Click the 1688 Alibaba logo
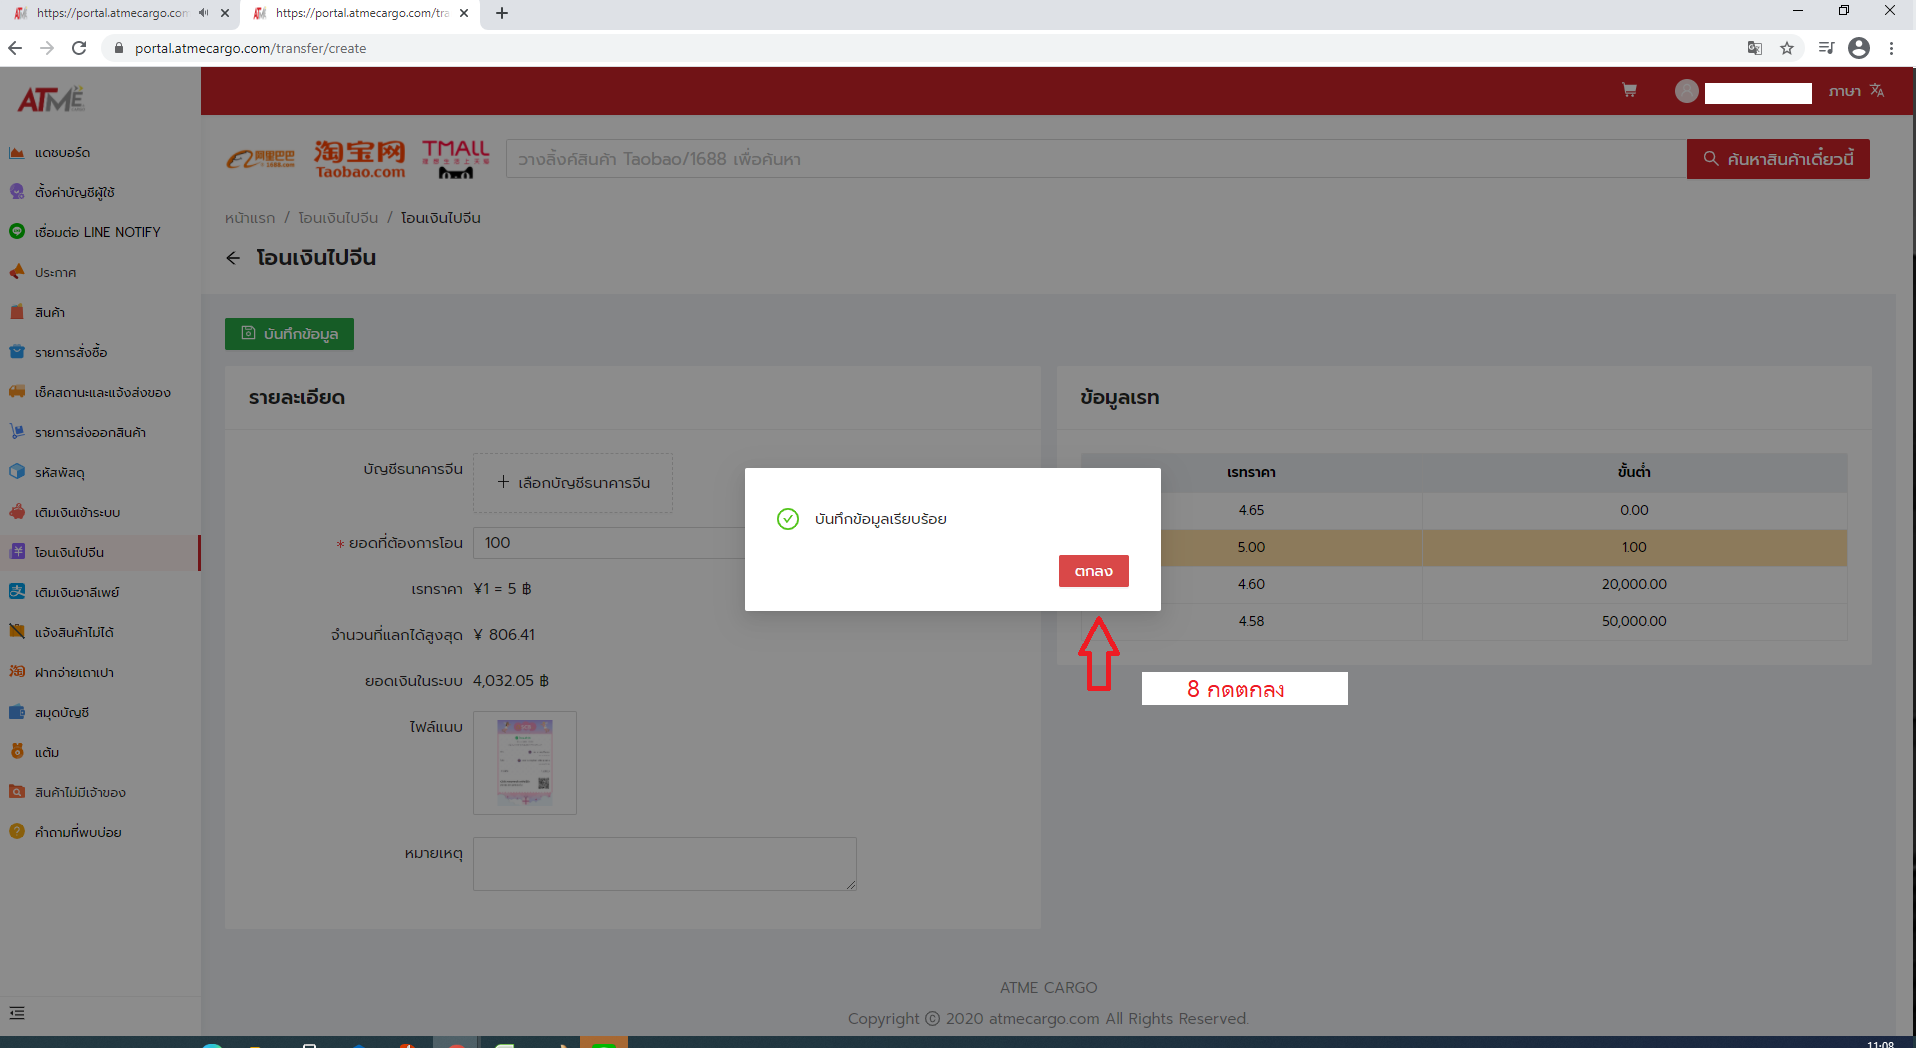This screenshot has width=1916, height=1048. pyautogui.click(x=261, y=159)
